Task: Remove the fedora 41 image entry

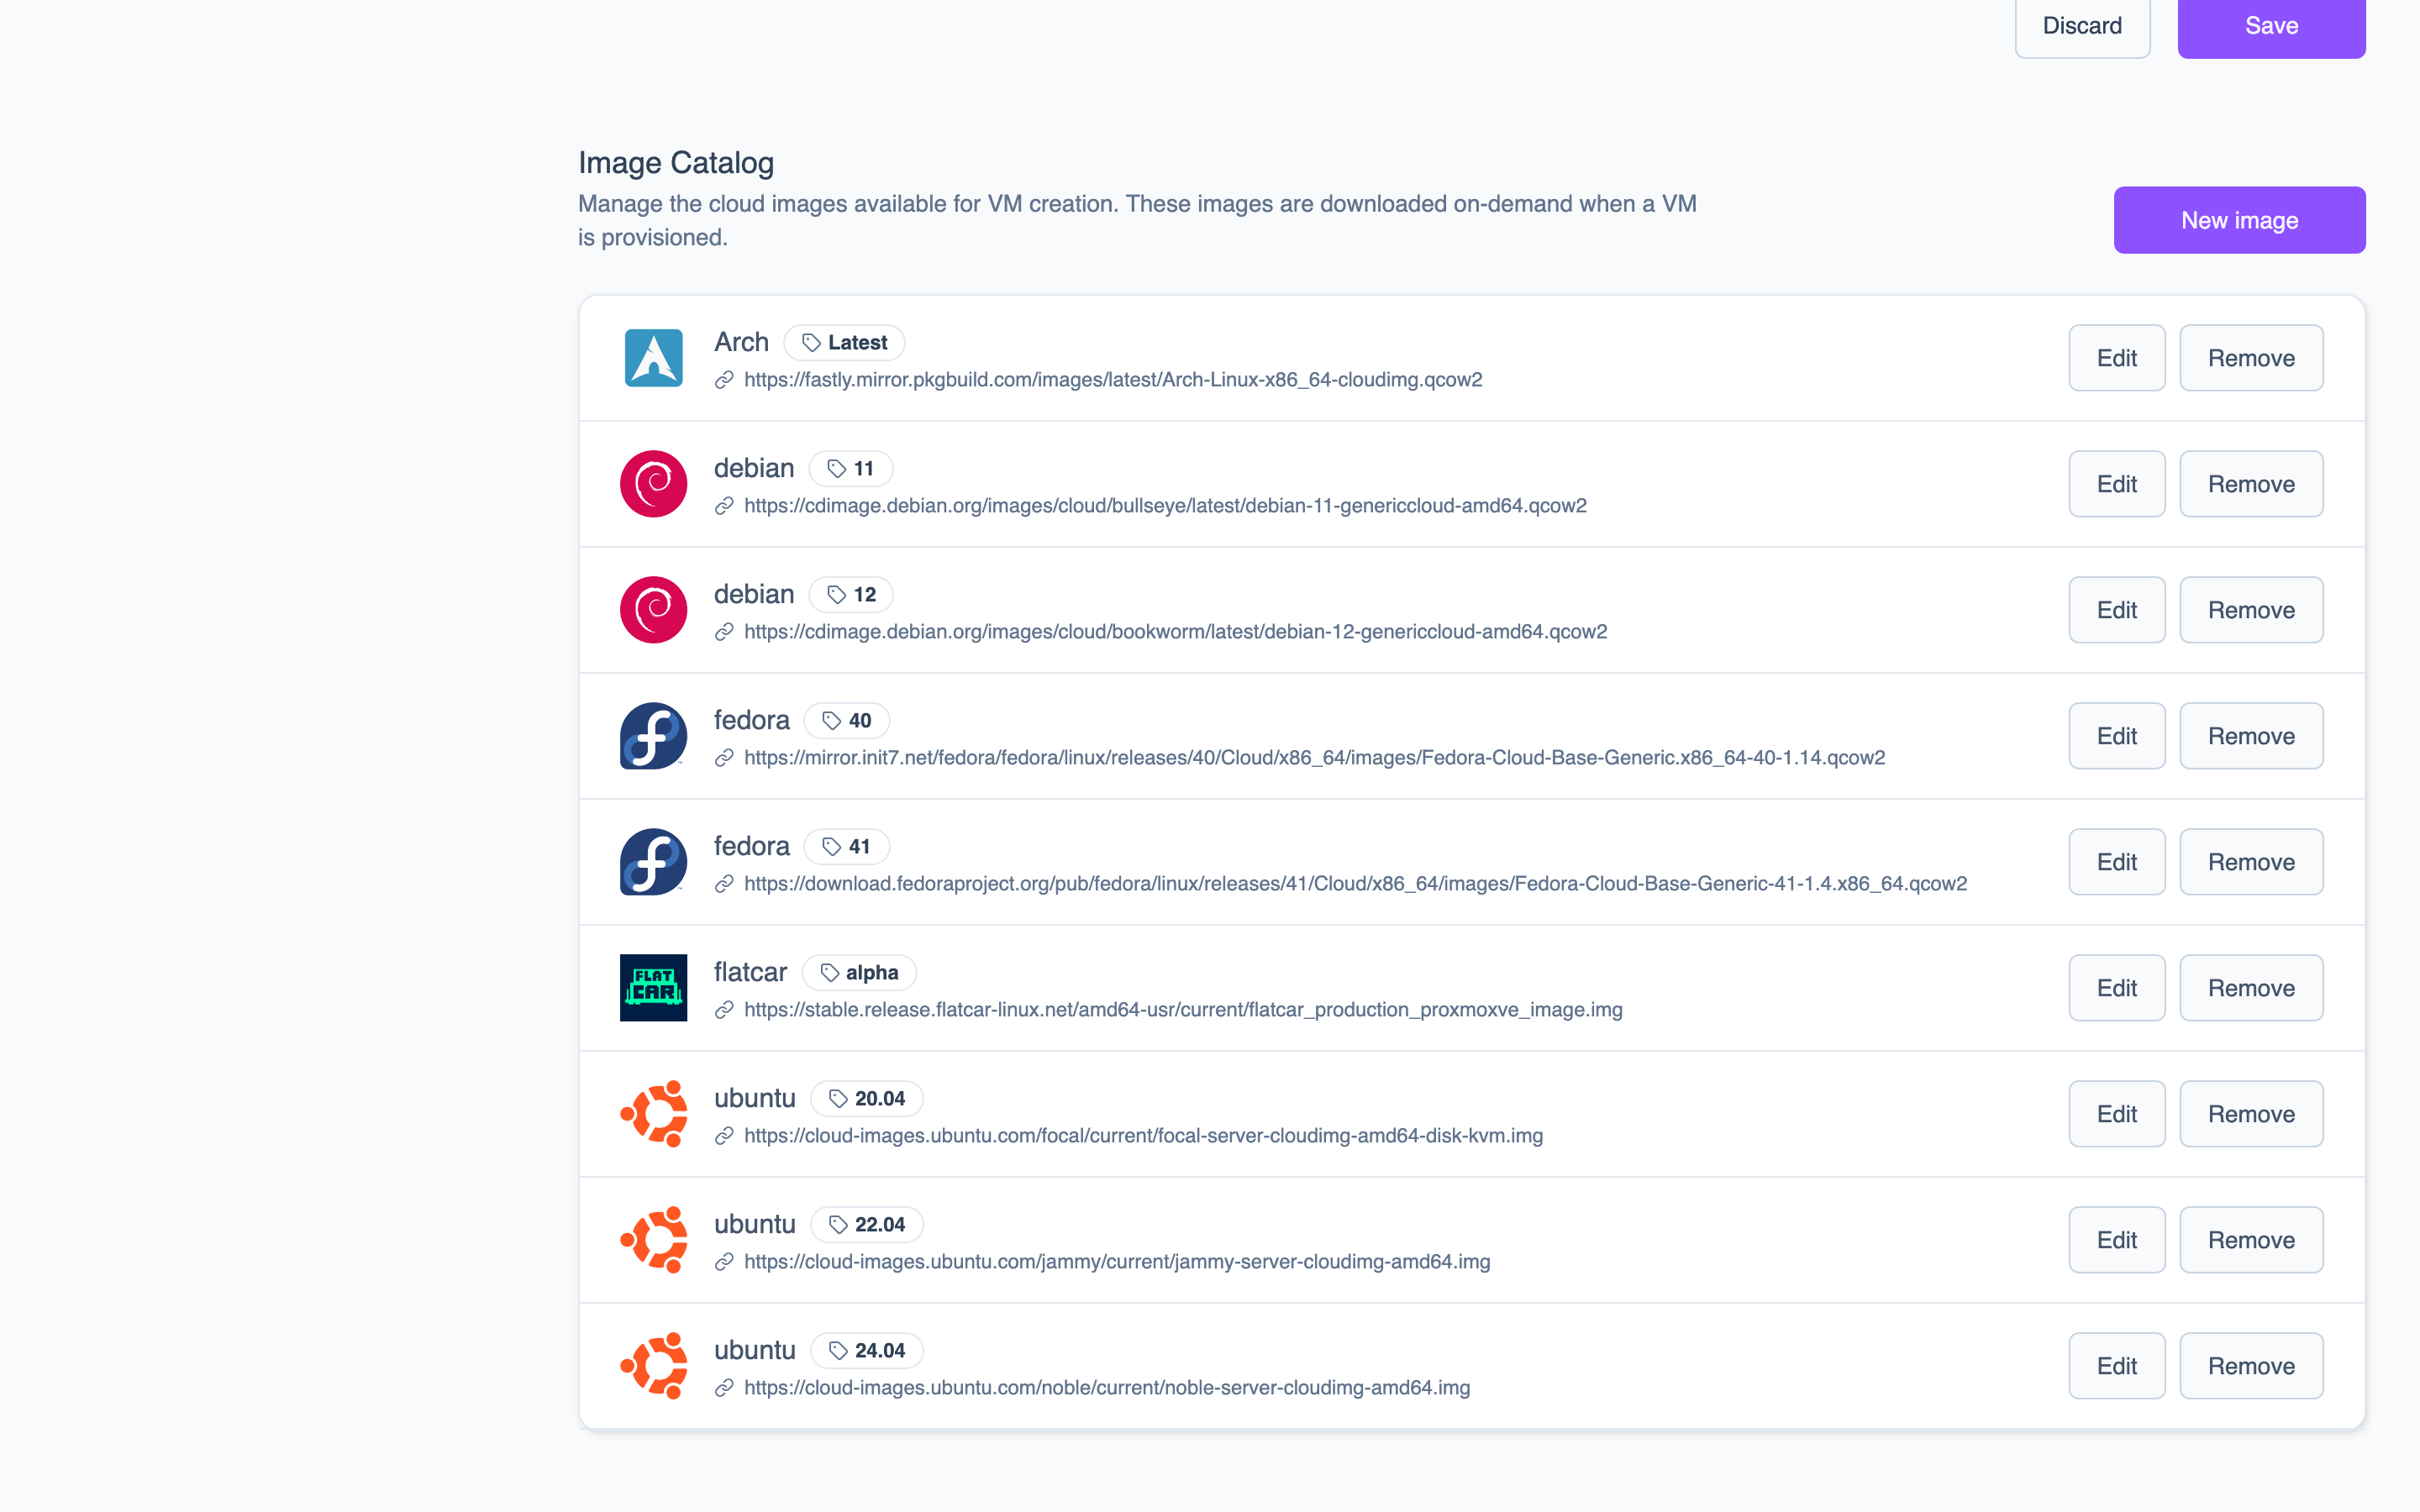Action: pos(2251,862)
